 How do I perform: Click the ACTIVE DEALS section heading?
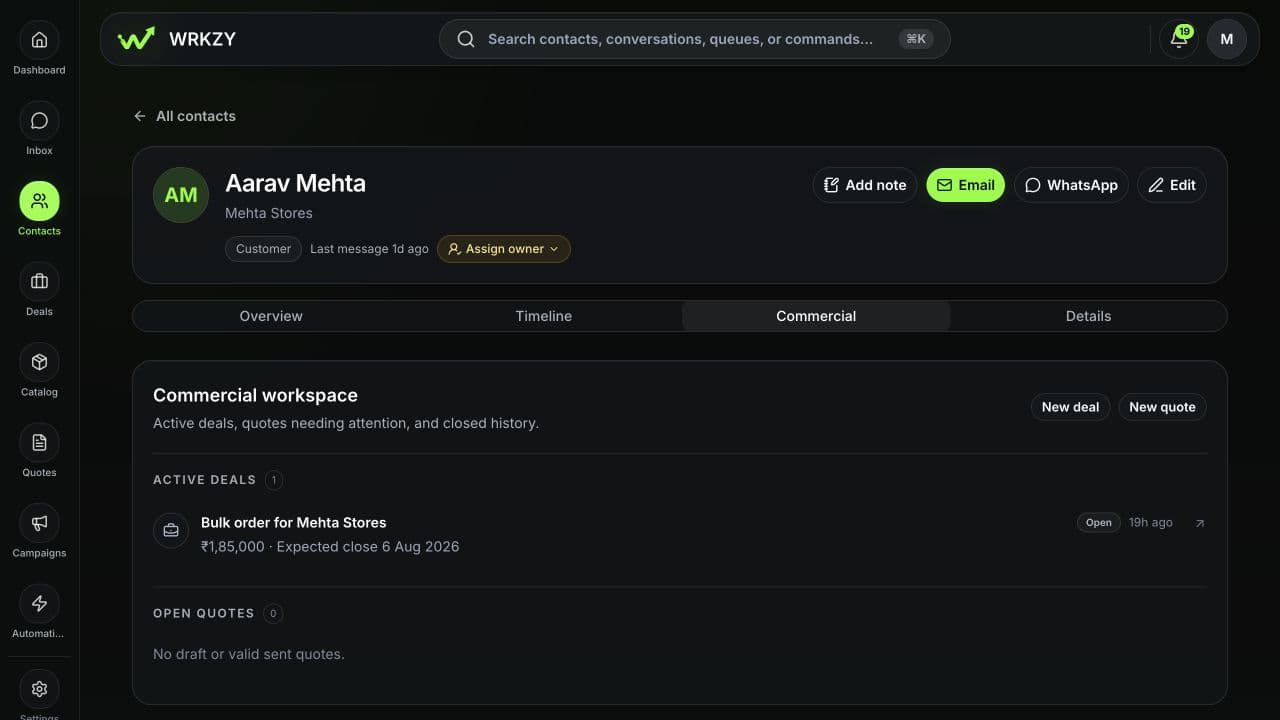tap(205, 480)
